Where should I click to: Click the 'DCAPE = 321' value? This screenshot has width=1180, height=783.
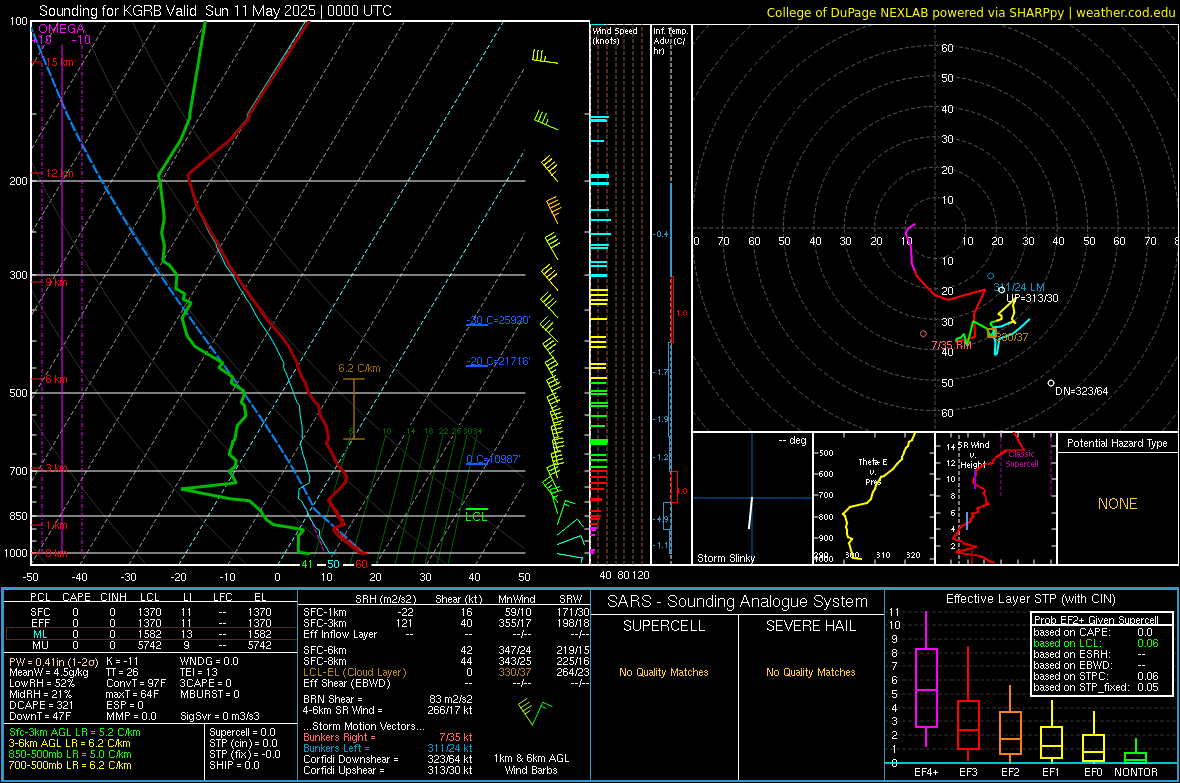tap(39, 705)
